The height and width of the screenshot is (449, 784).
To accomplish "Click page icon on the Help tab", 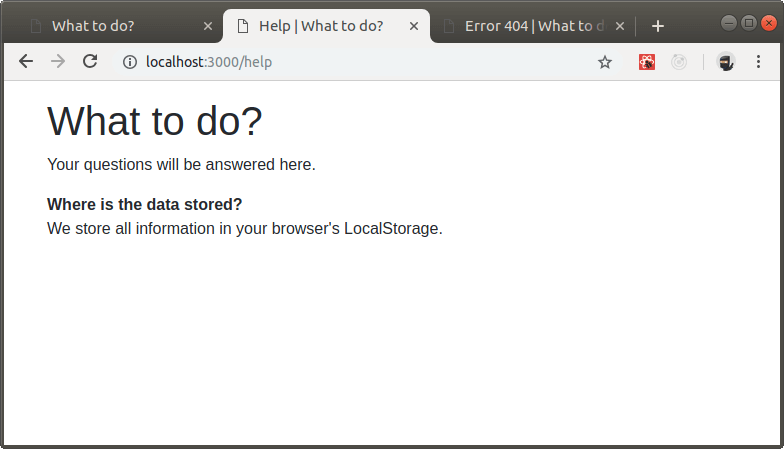I will pos(242,26).
